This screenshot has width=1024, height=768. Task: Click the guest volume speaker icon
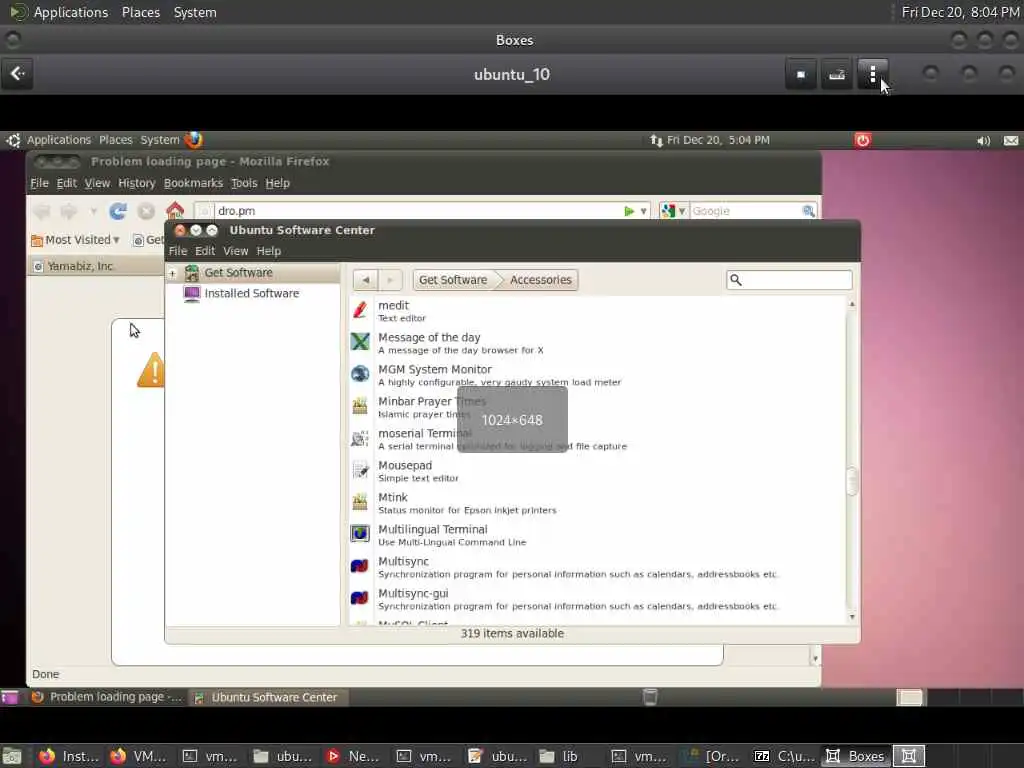(x=983, y=140)
